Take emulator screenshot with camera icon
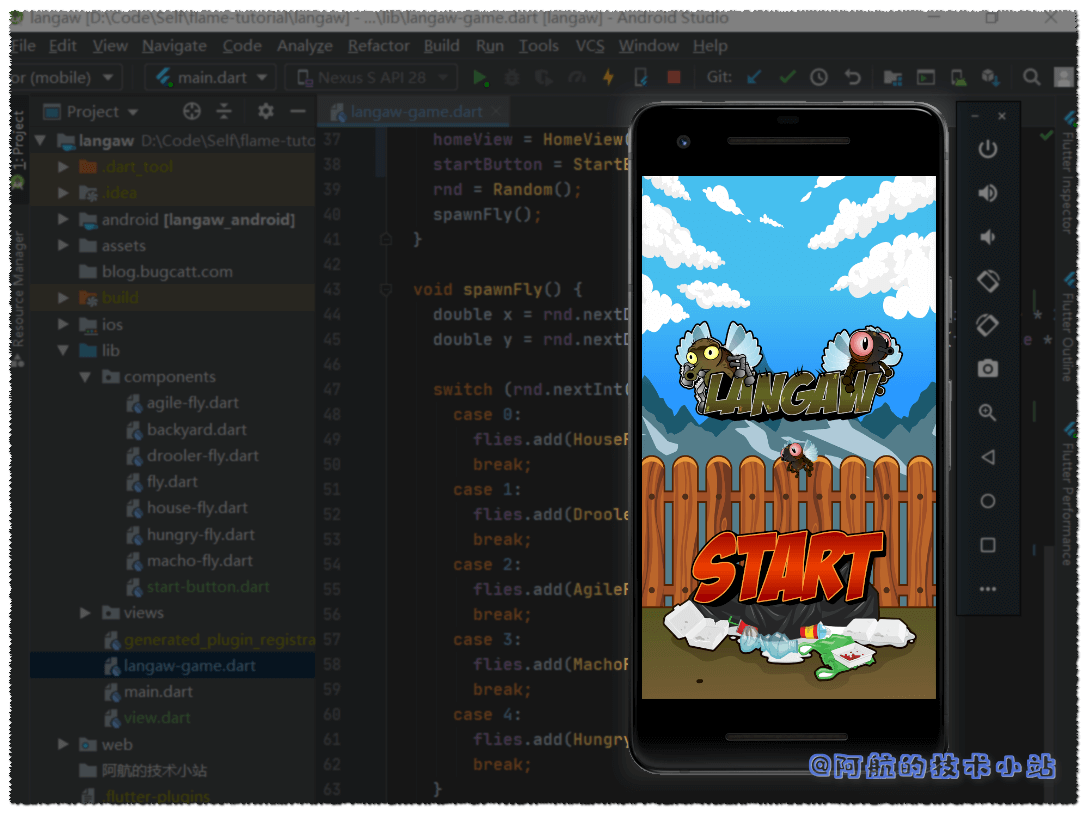1088x814 pixels. 987,369
